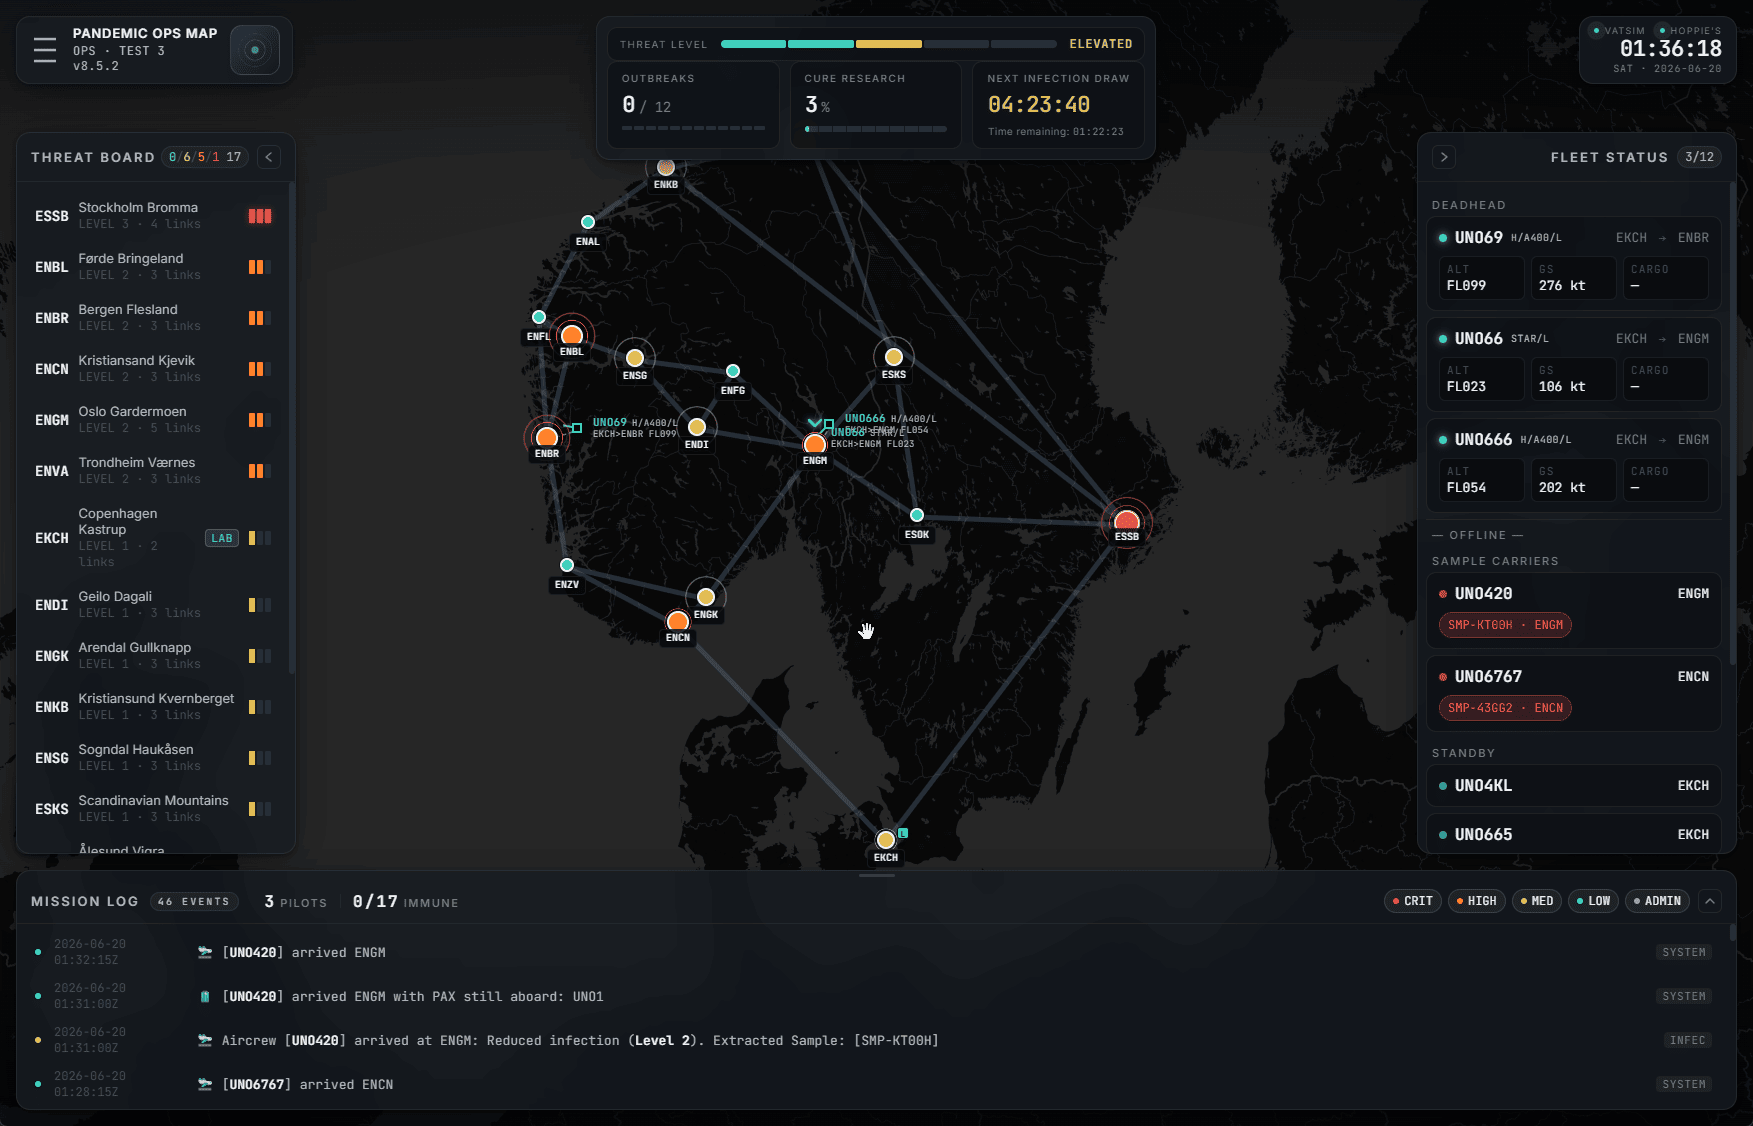Select ENBR airport marker on map
This screenshot has width=1753, height=1126.
coord(547,438)
